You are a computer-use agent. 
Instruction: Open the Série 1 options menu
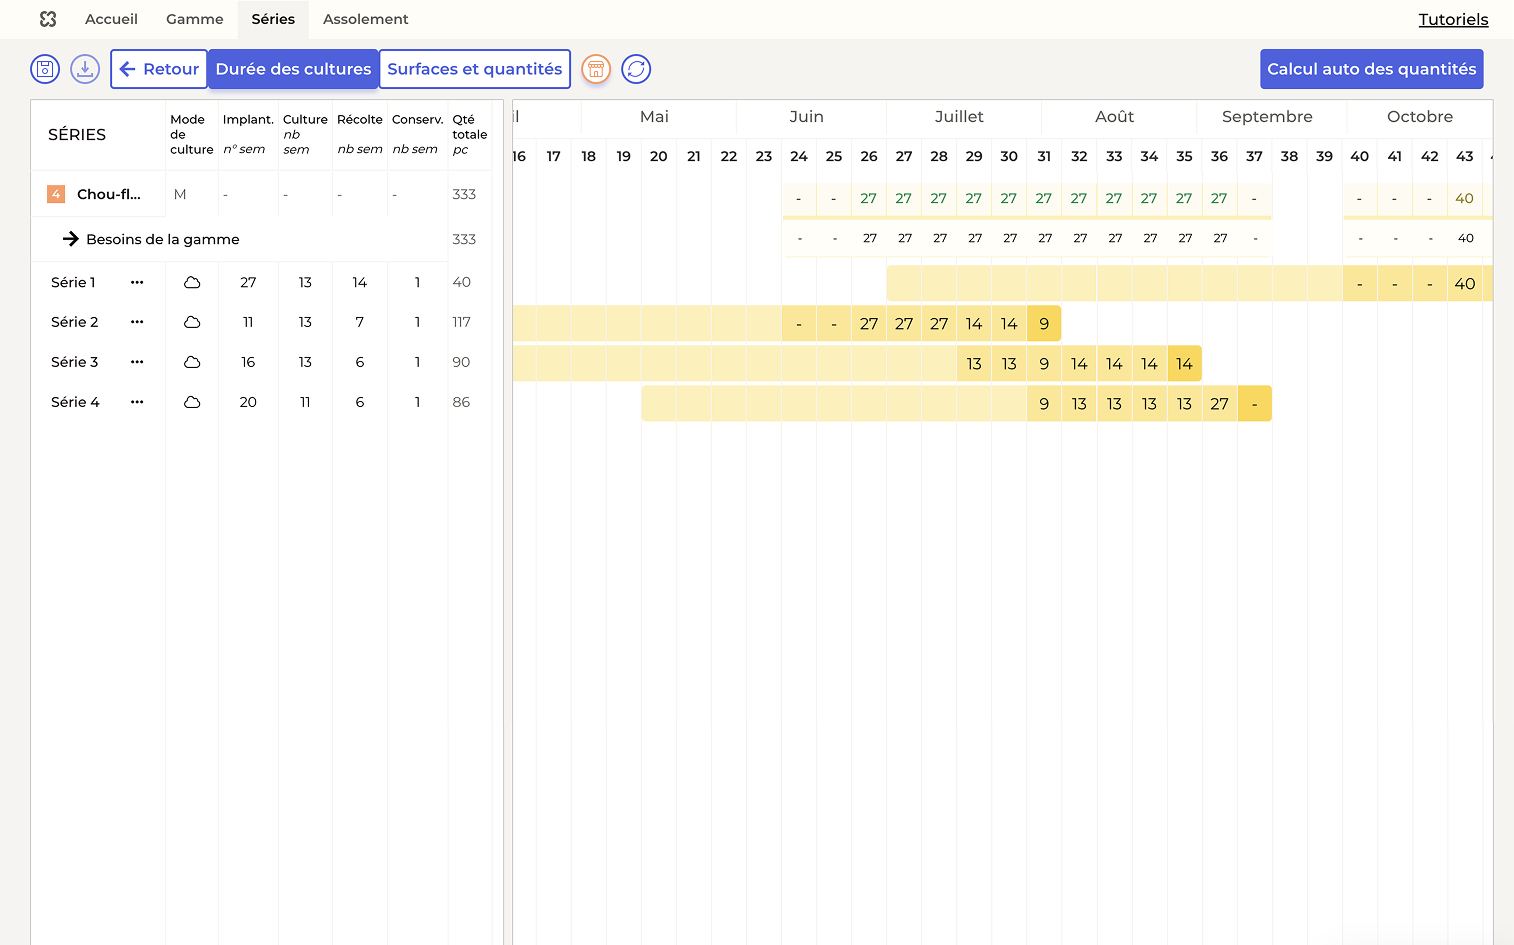[x=137, y=283]
